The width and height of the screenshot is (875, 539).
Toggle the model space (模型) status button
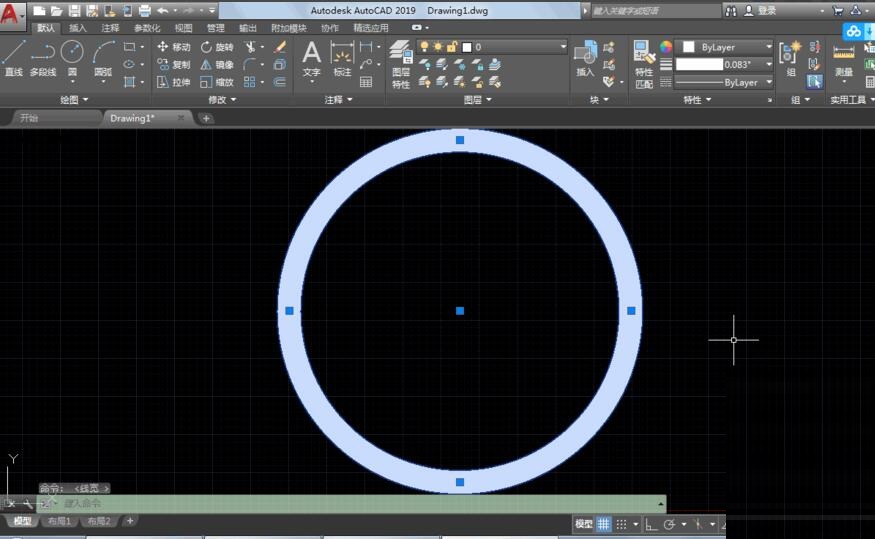pyautogui.click(x=584, y=524)
